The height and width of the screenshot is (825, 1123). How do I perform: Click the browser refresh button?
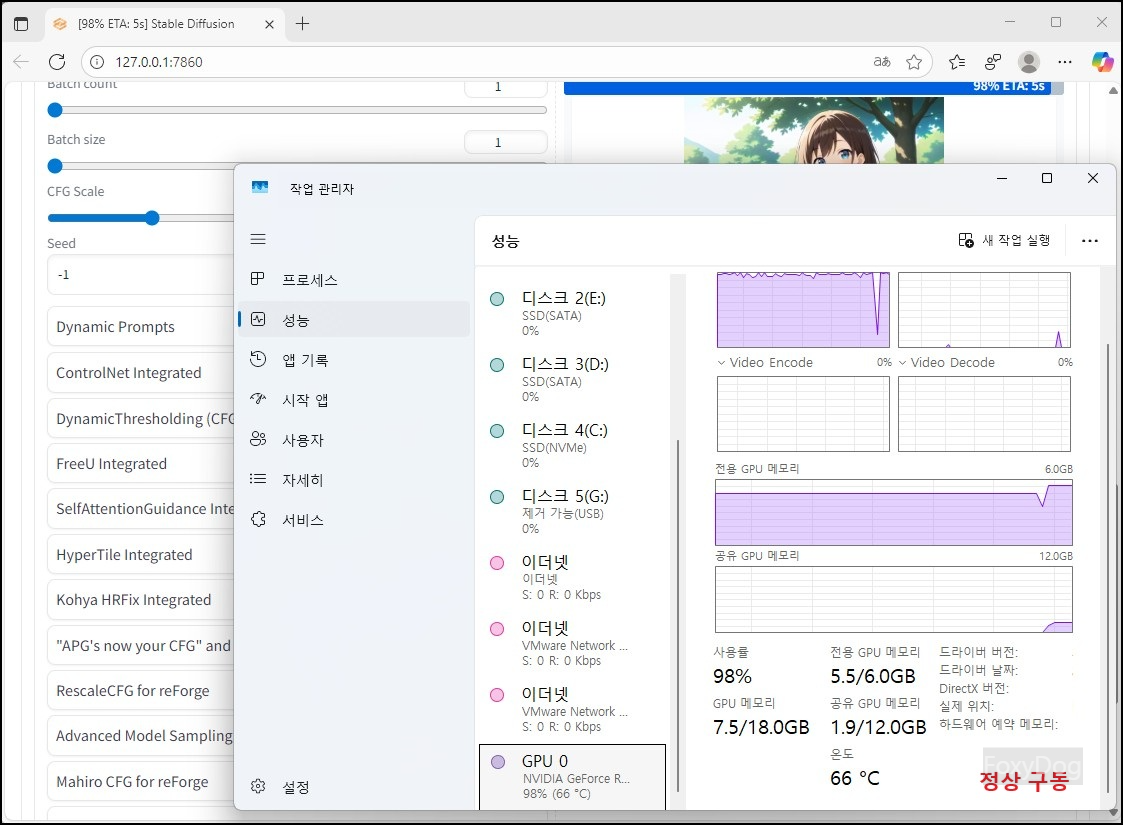[57, 62]
